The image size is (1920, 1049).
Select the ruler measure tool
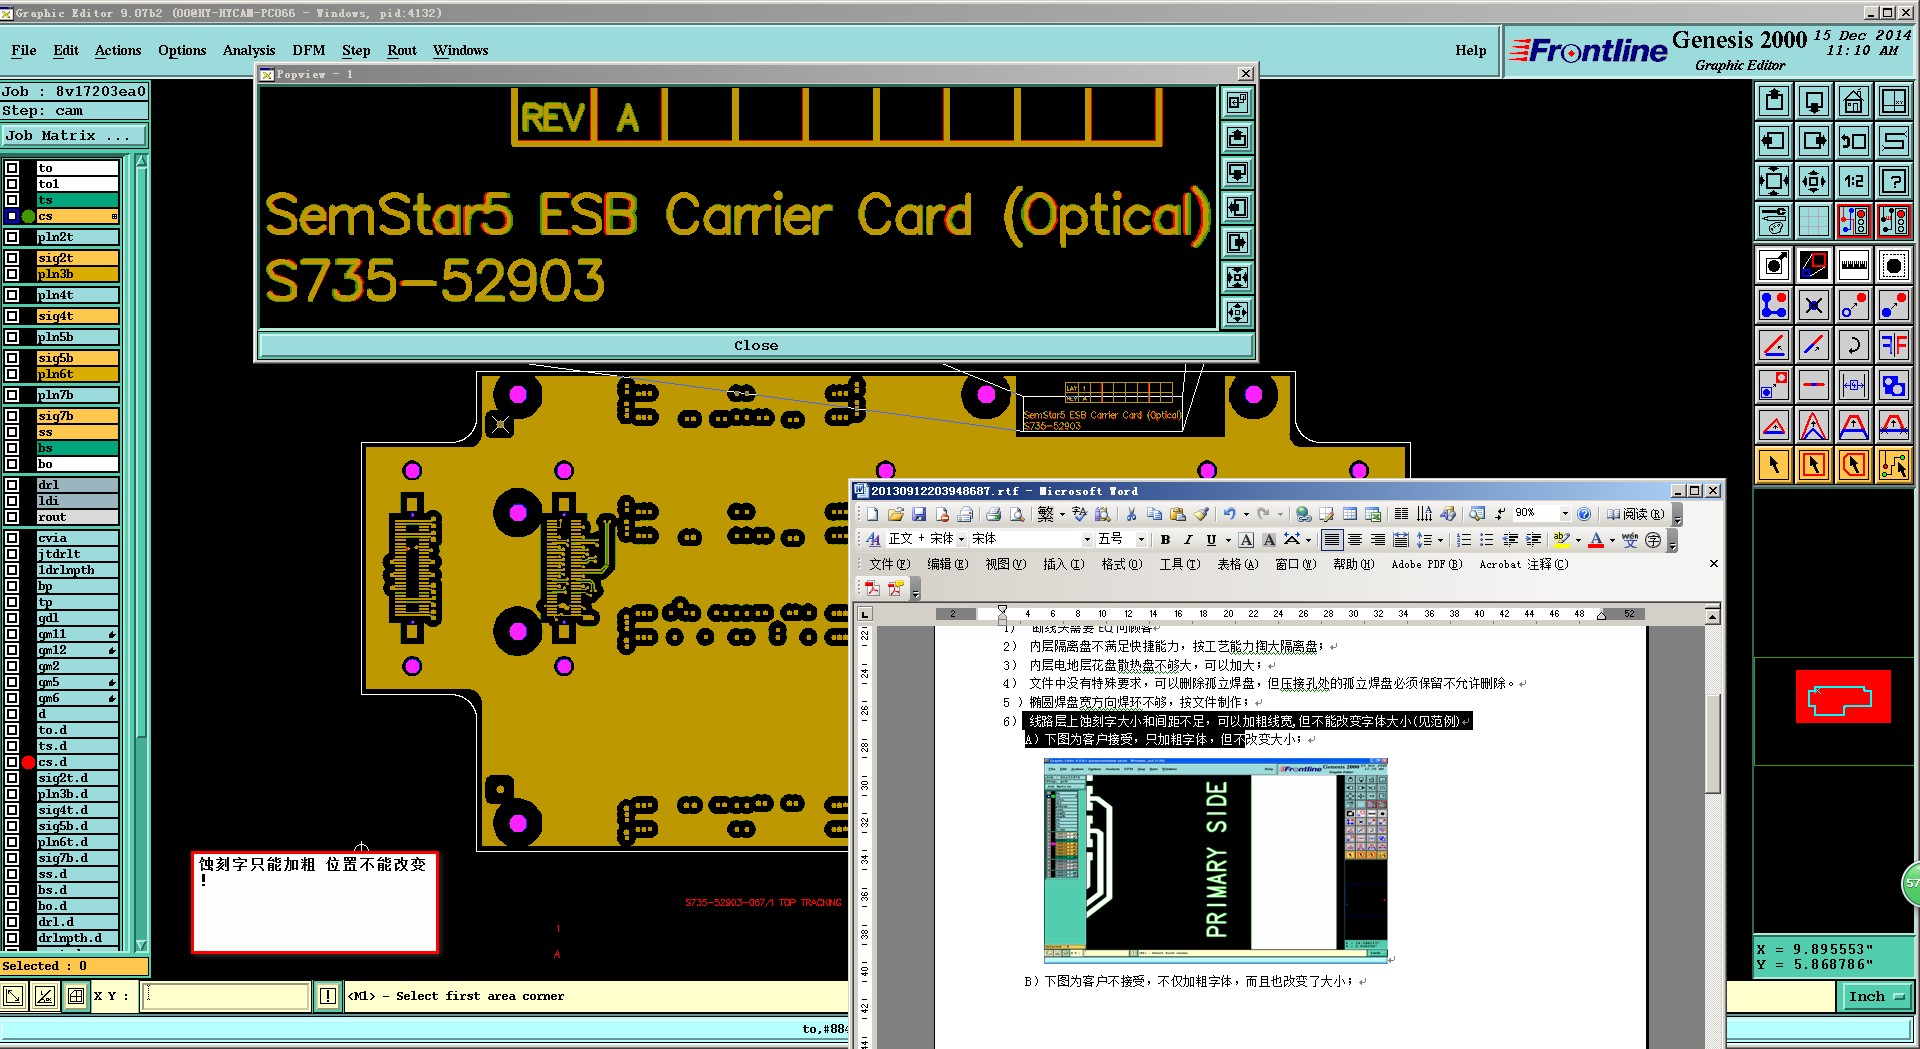[1853, 265]
